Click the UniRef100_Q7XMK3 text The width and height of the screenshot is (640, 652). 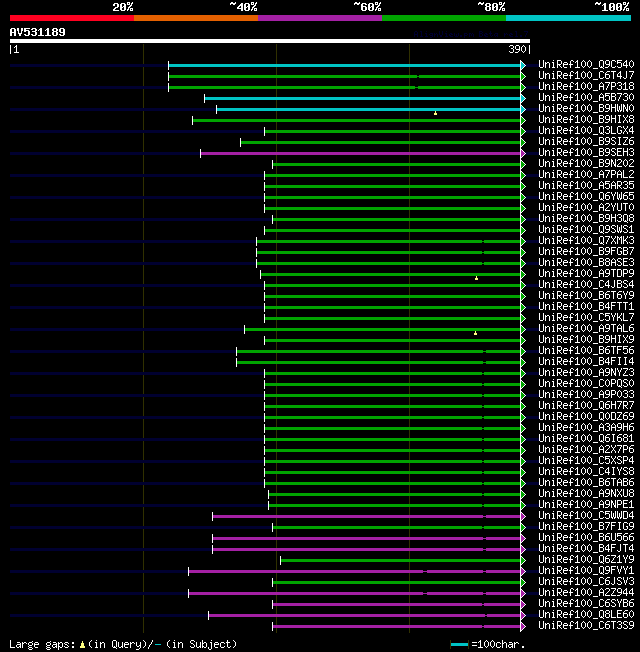[586, 240]
